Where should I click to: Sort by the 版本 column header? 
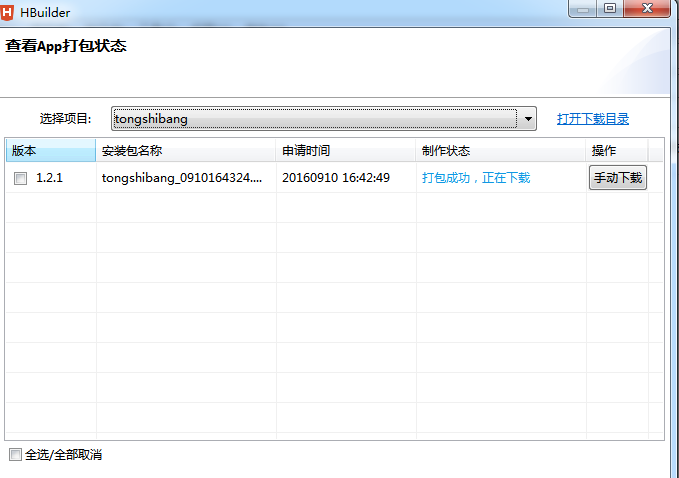point(50,151)
